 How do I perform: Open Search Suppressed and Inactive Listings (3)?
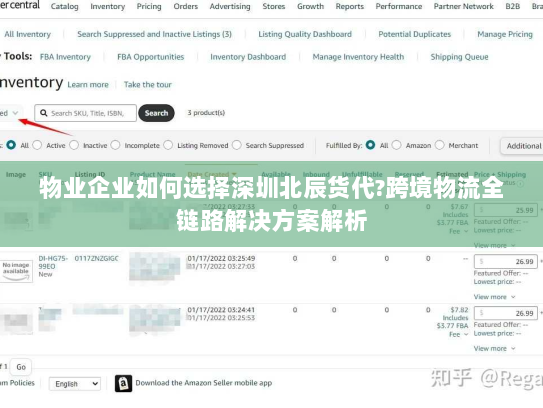point(154,34)
